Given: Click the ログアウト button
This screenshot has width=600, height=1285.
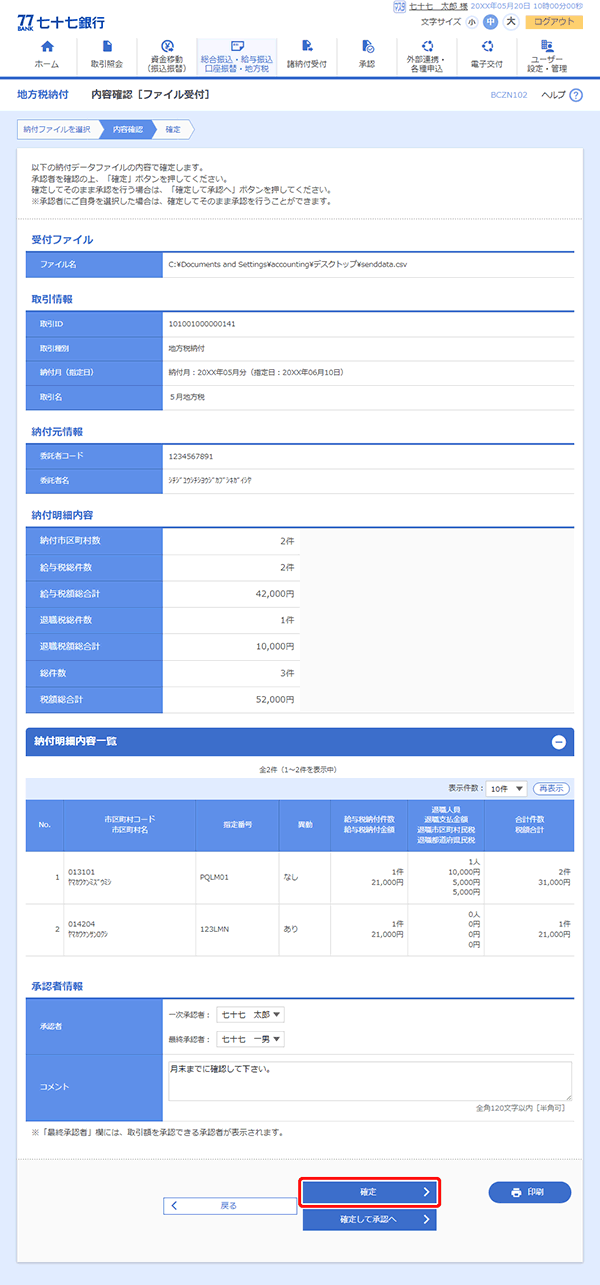Looking at the screenshot, I should click(554, 22).
